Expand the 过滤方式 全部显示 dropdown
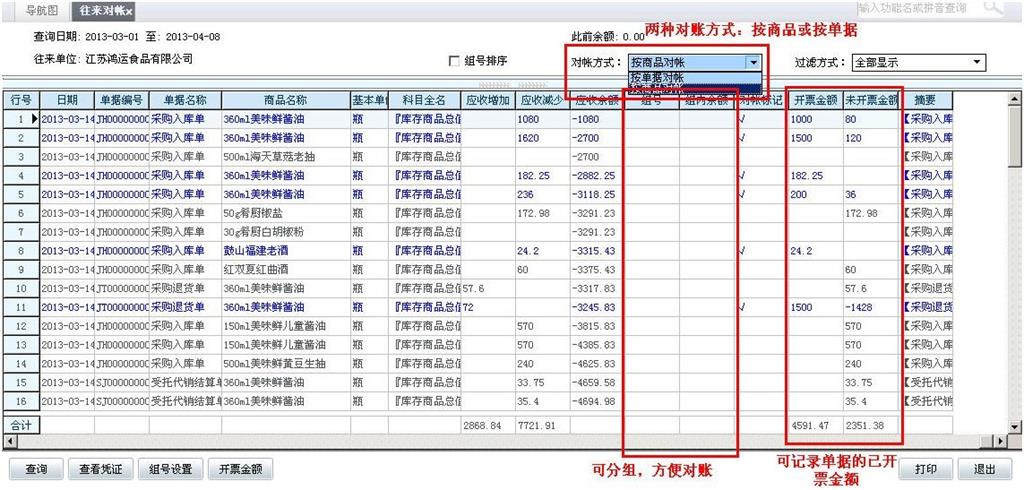Viewport: 1024px width, 490px height. (978, 63)
